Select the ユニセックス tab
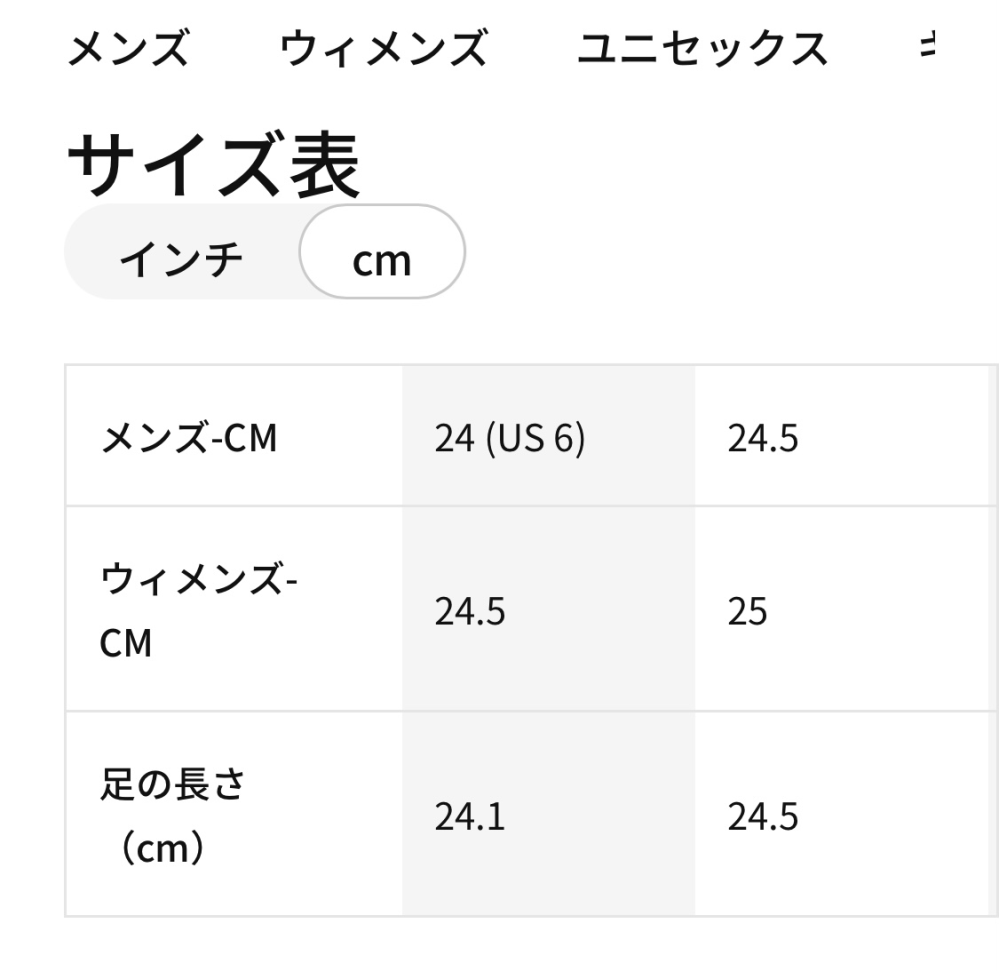999x971 pixels. (702, 48)
